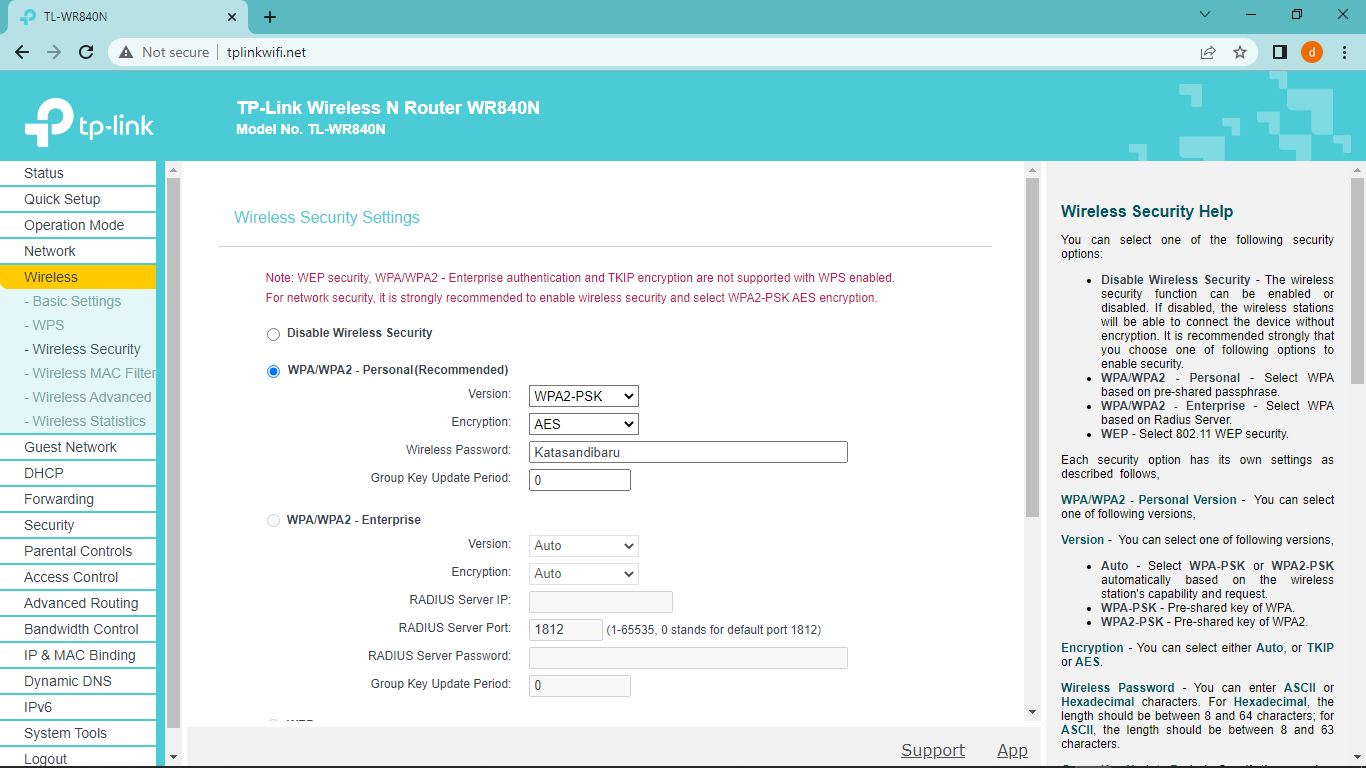Open the WPA2-PSK version dropdown

(x=584, y=396)
